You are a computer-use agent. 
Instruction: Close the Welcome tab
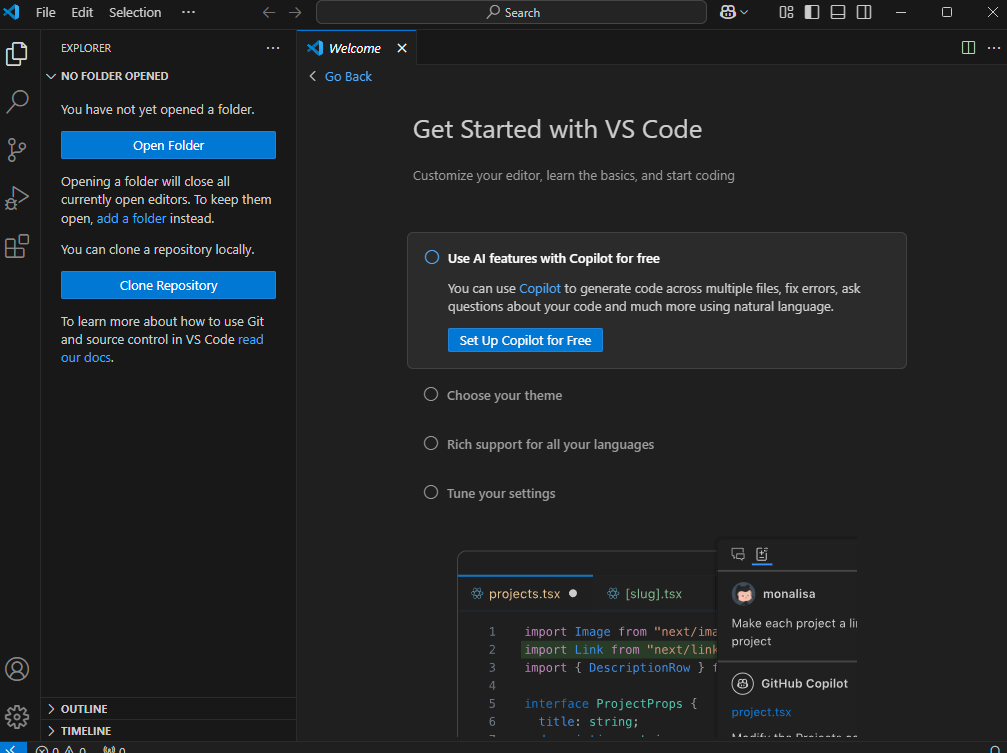(x=402, y=48)
